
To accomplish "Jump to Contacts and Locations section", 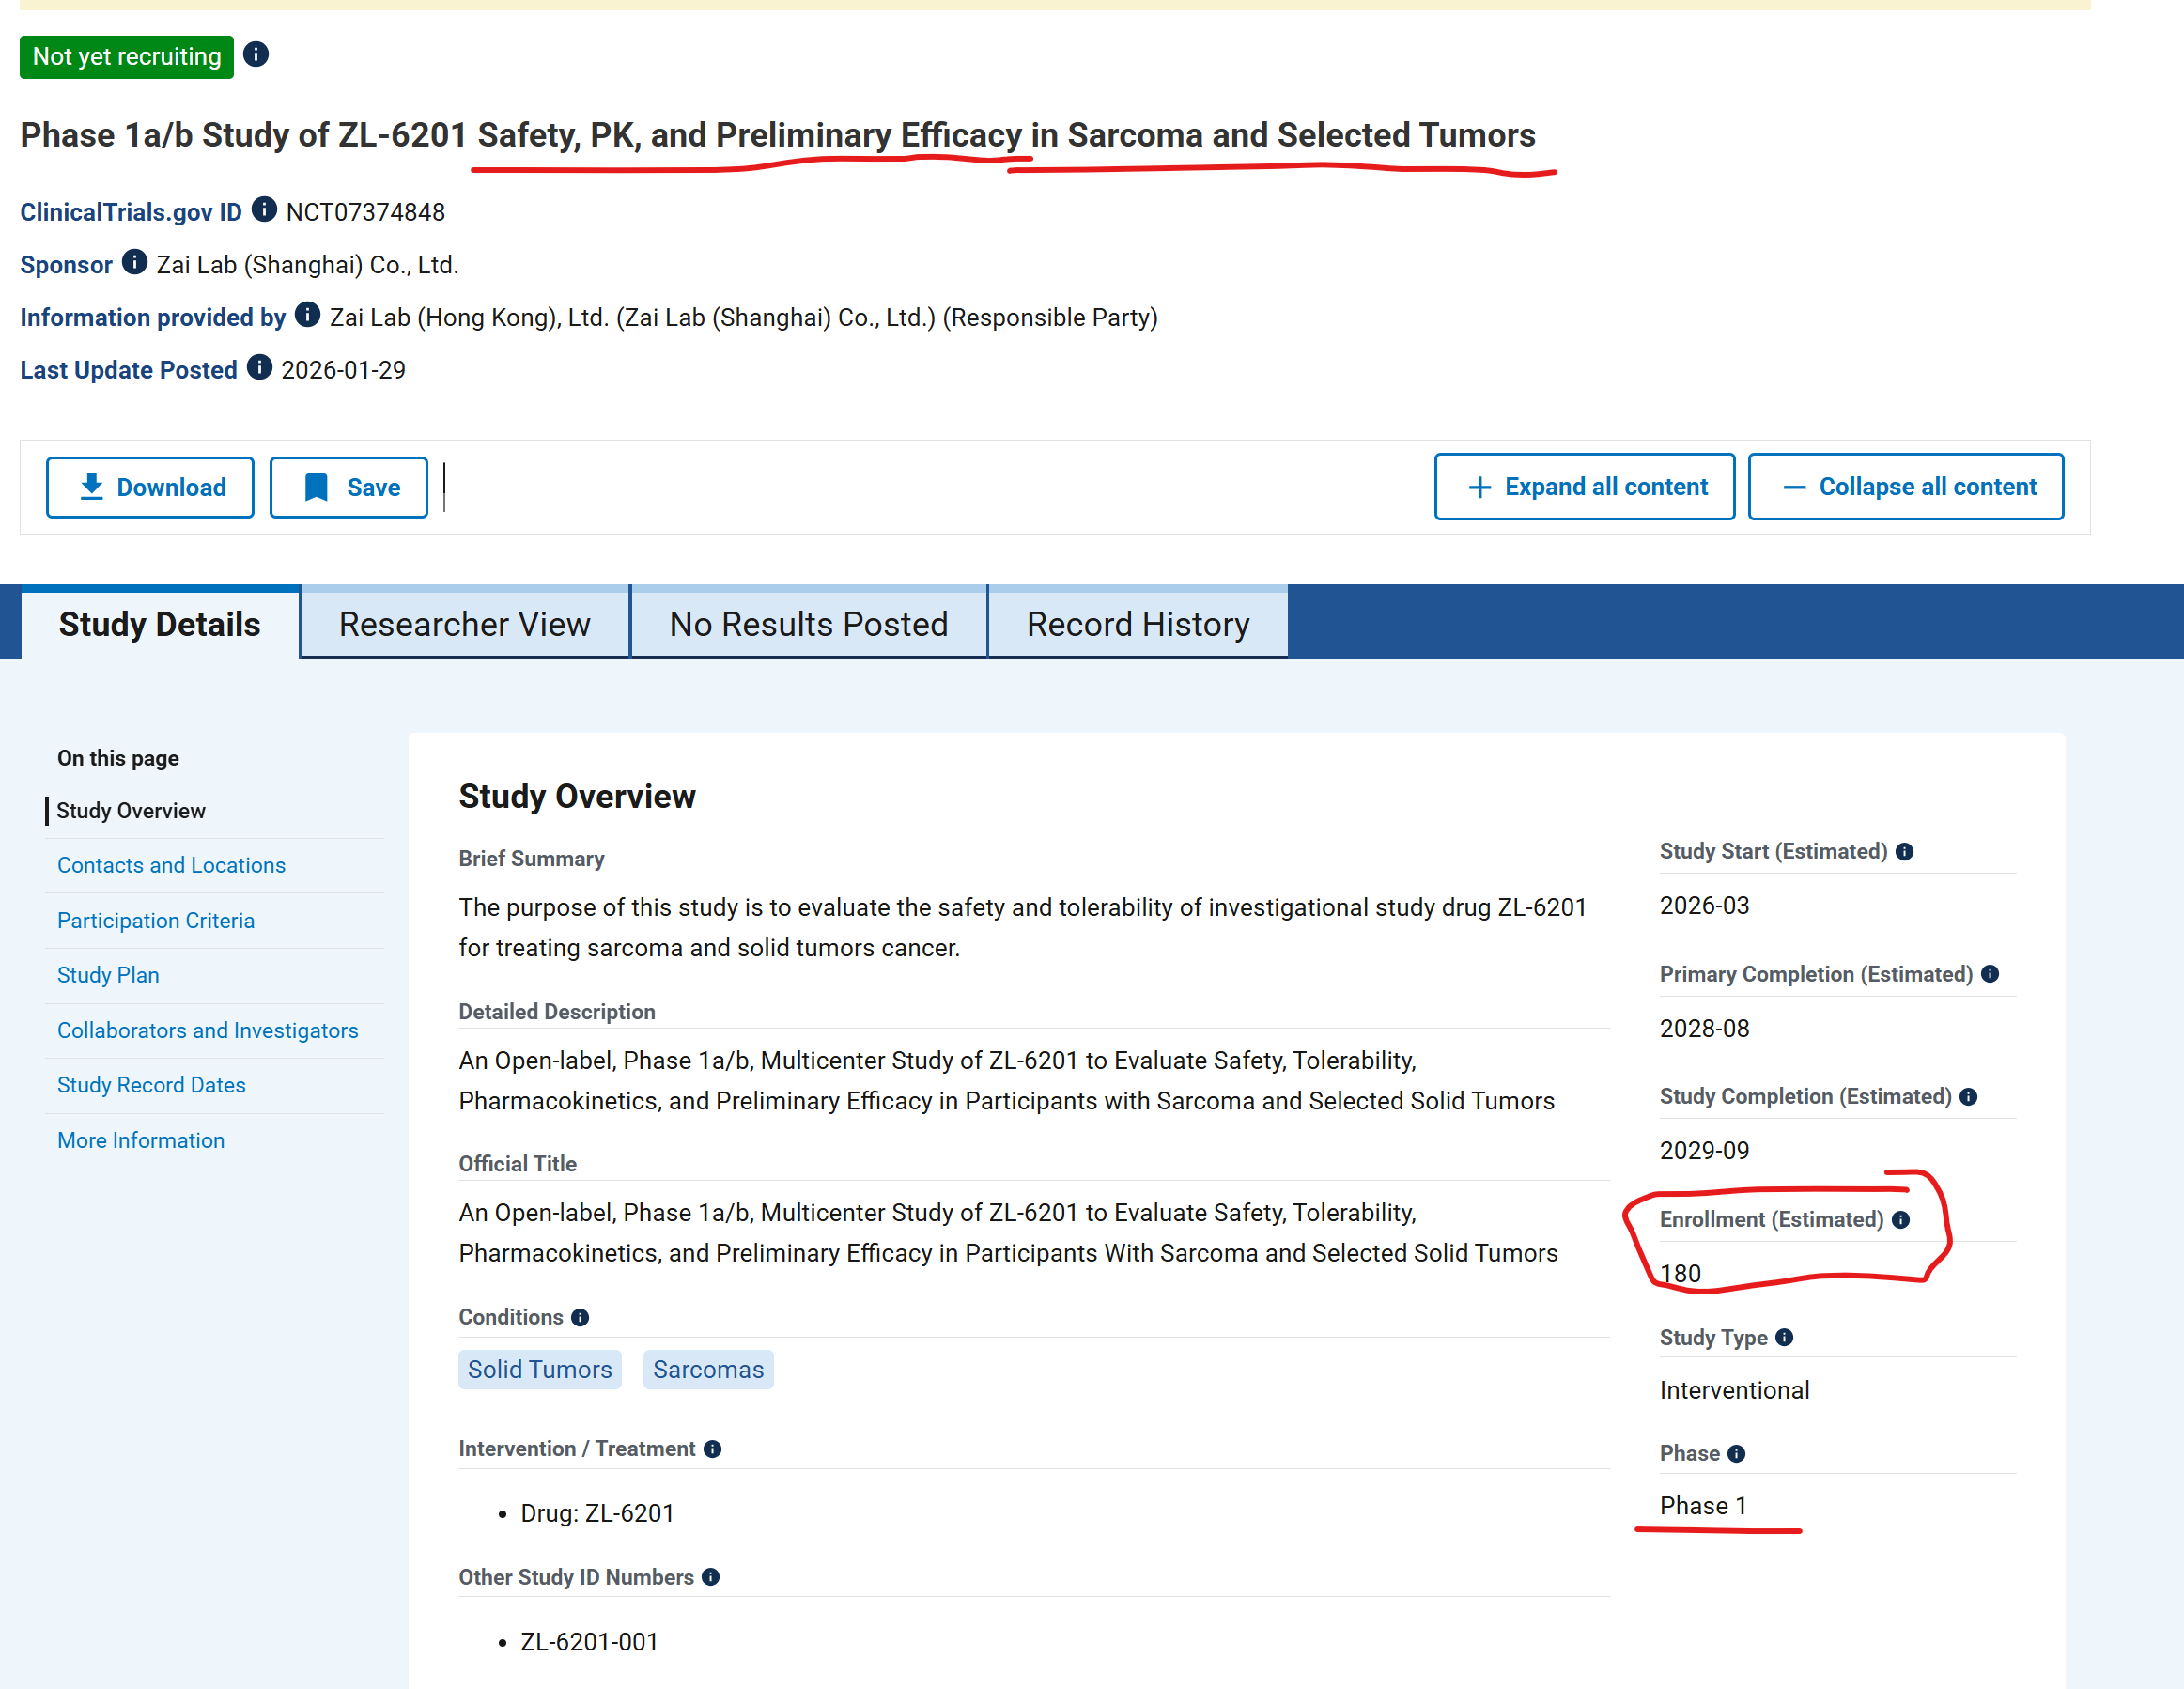I will click(x=171, y=865).
